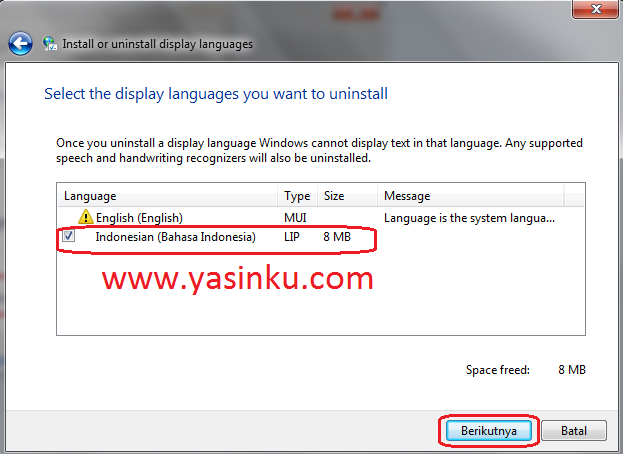The width and height of the screenshot is (623, 454).
Task: Go back with the blue arrow button
Action: (20, 43)
